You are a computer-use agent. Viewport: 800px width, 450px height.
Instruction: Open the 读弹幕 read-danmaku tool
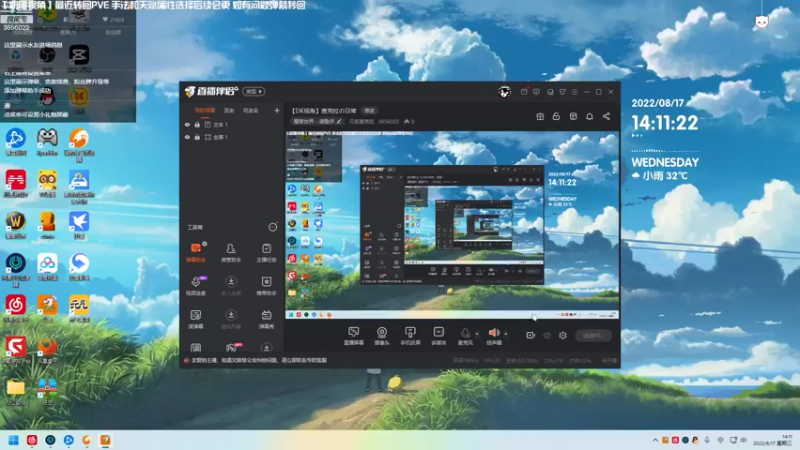pyautogui.click(x=196, y=319)
